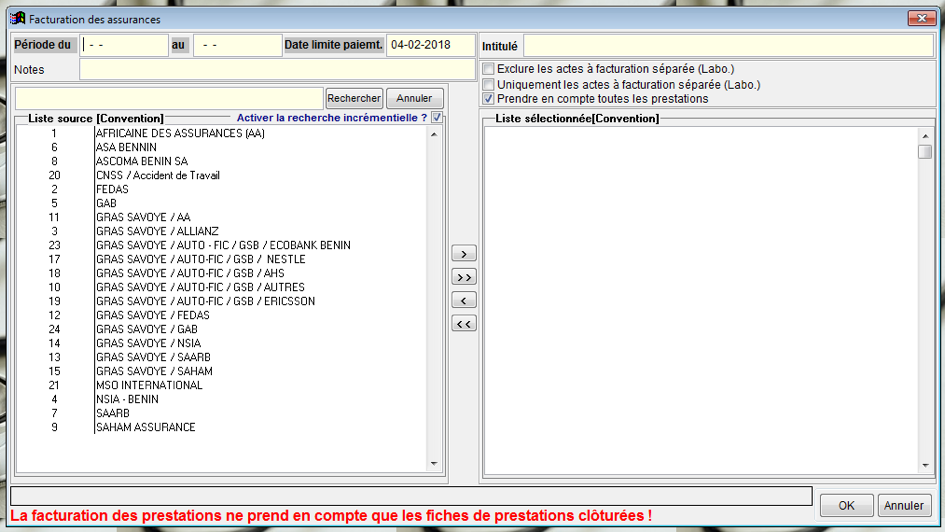Select CNSS / Accident de Travail entry
This screenshot has height=532, width=945.
pos(157,175)
